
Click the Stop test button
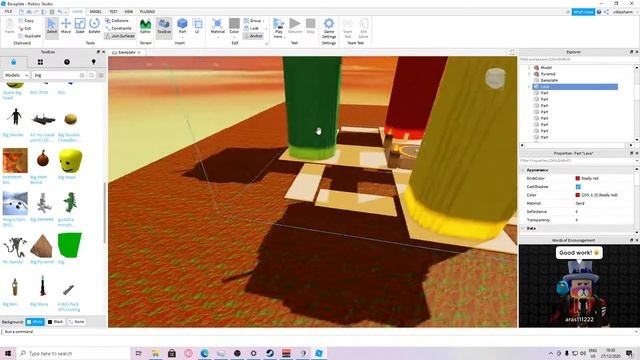(x=311, y=26)
